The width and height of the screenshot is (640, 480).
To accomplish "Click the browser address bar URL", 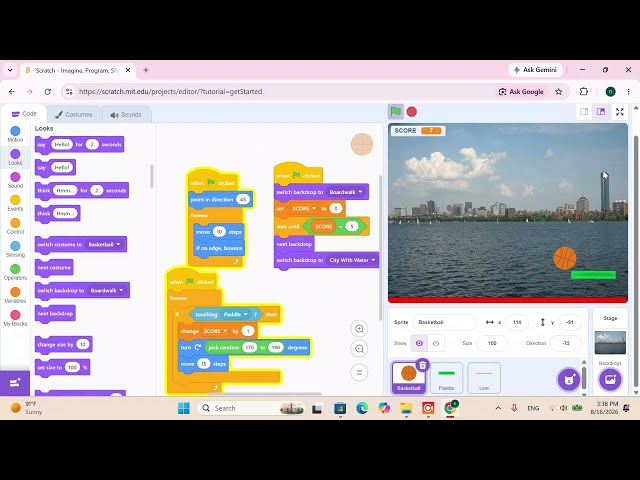I will tap(171, 91).
